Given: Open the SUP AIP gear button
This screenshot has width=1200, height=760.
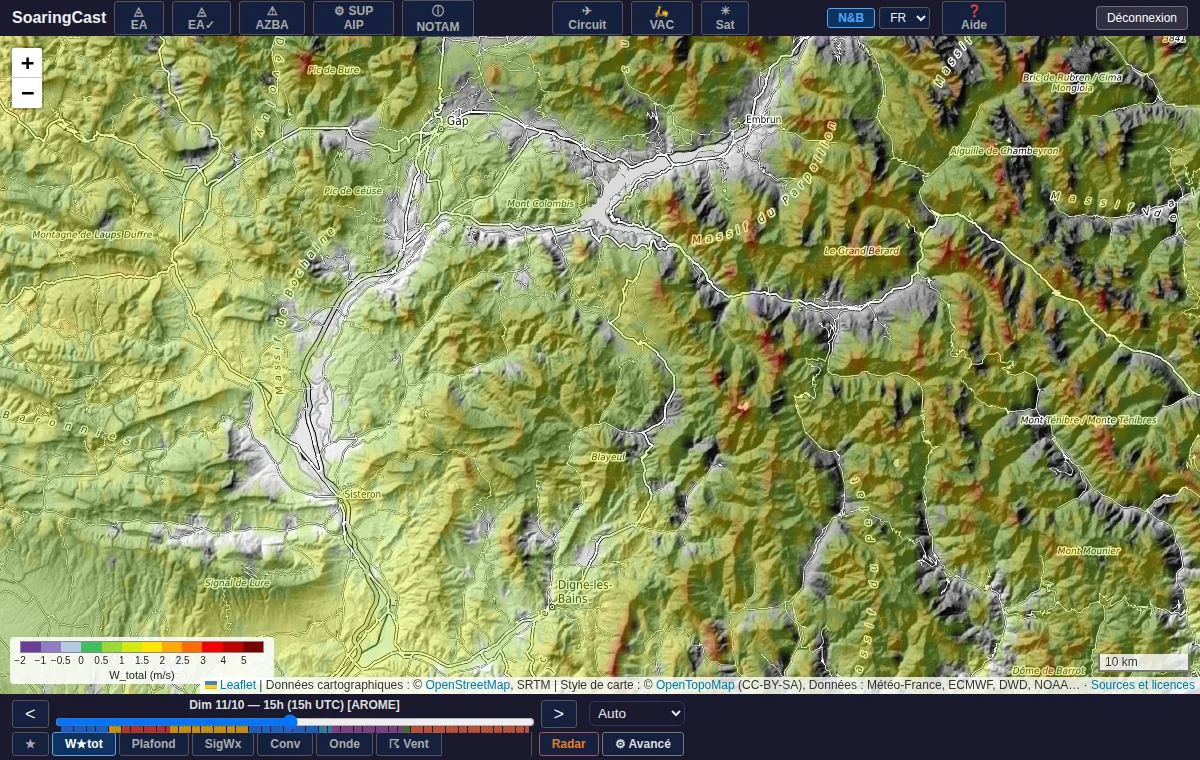Looking at the screenshot, I should point(353,18).
